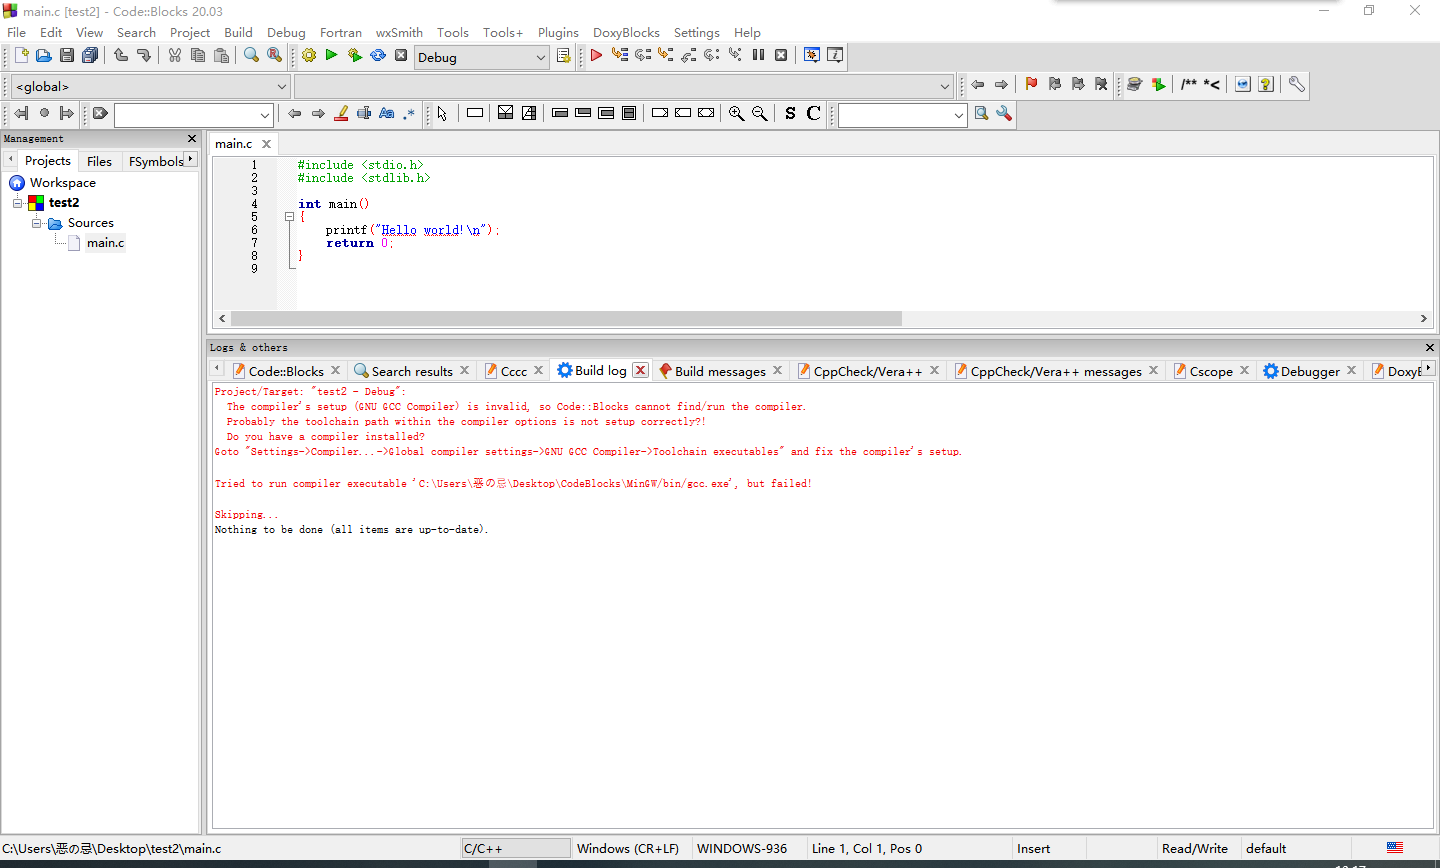Viewport: 1440px width, 868px height.
Task: Click the Copy icon
Action: 198,56
